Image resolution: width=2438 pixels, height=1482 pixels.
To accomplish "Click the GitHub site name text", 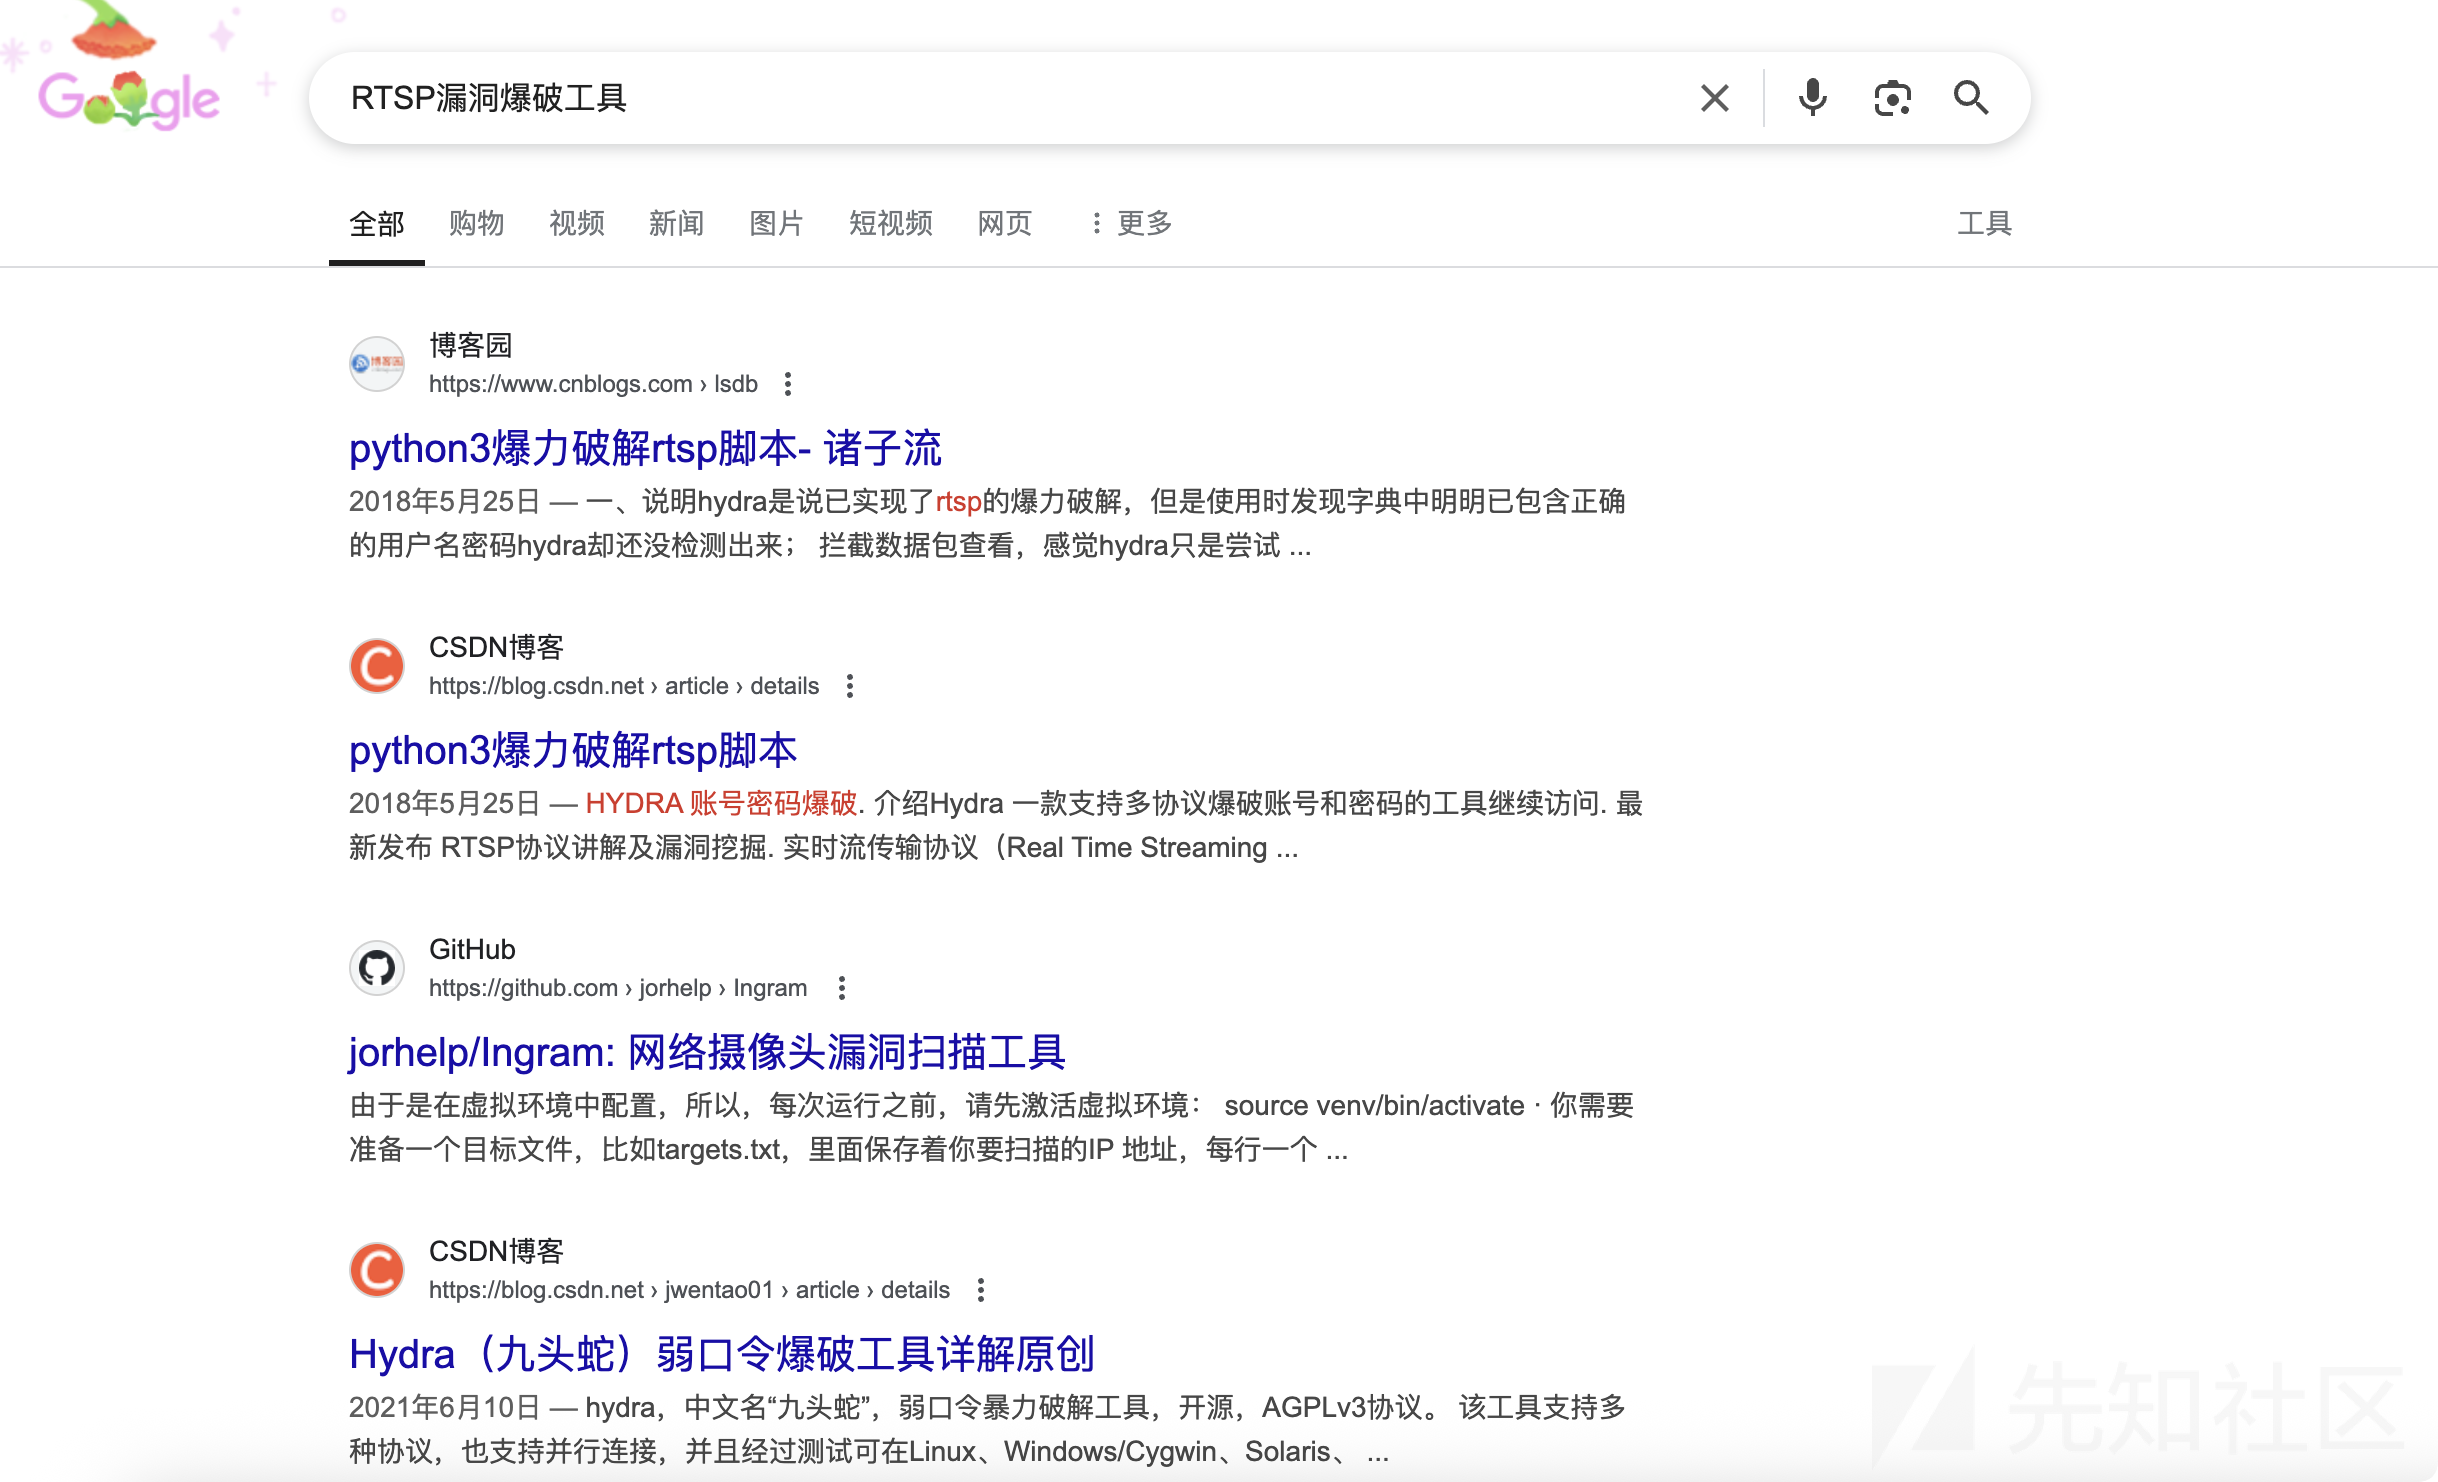I will point(472,949).
